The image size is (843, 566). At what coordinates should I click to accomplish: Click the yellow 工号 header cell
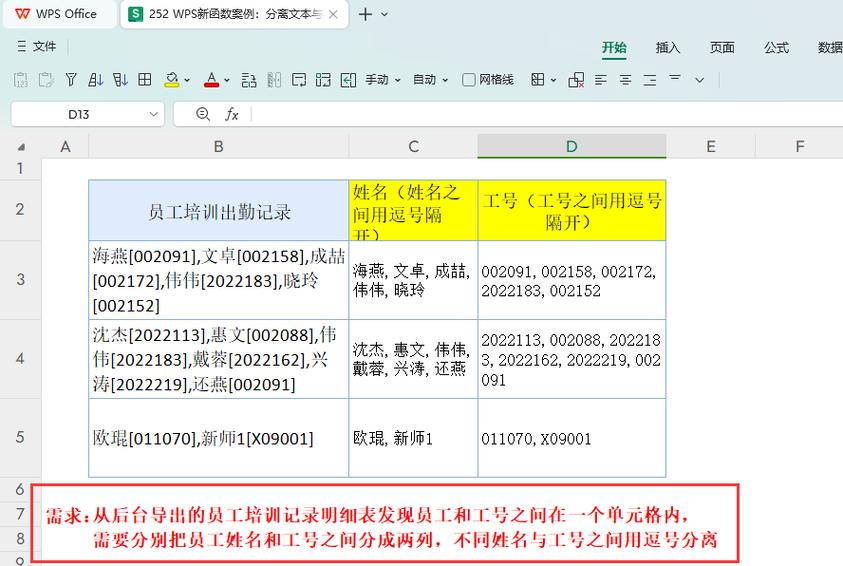[572, 210]
